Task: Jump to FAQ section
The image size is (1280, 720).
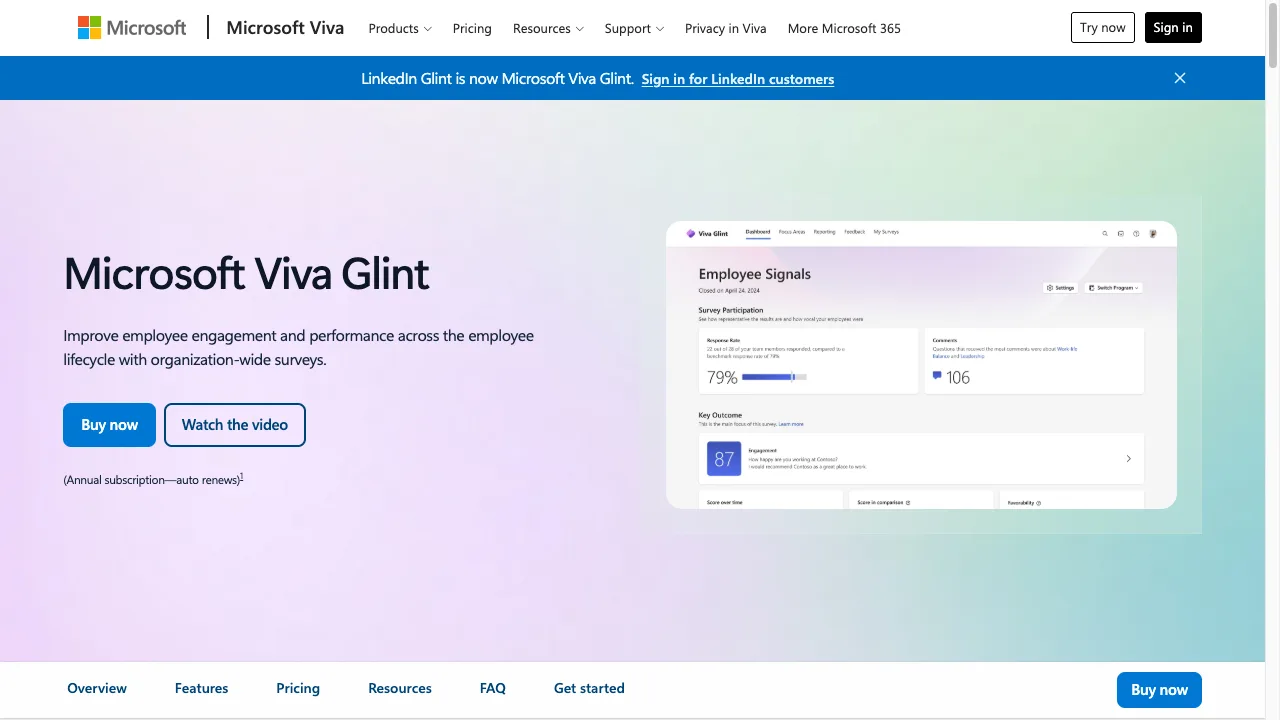Action: 493,688
